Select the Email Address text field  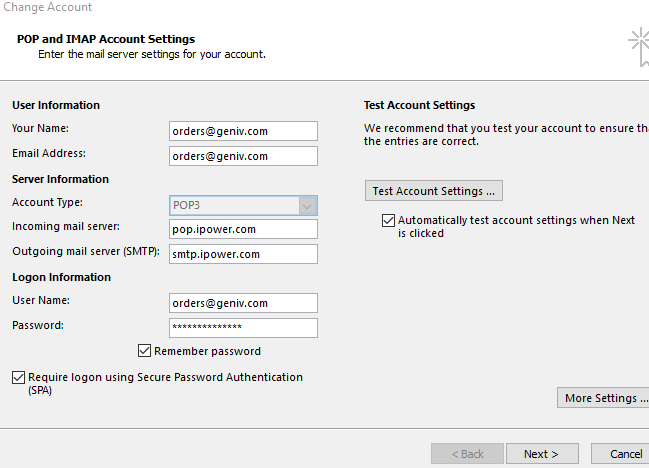tap(243, 156)
